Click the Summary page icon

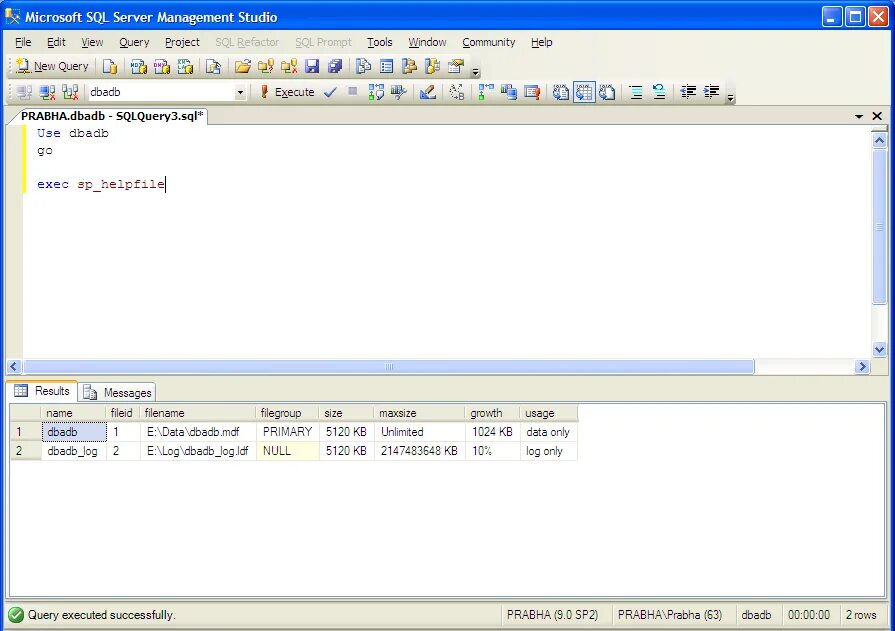(386, 66)
